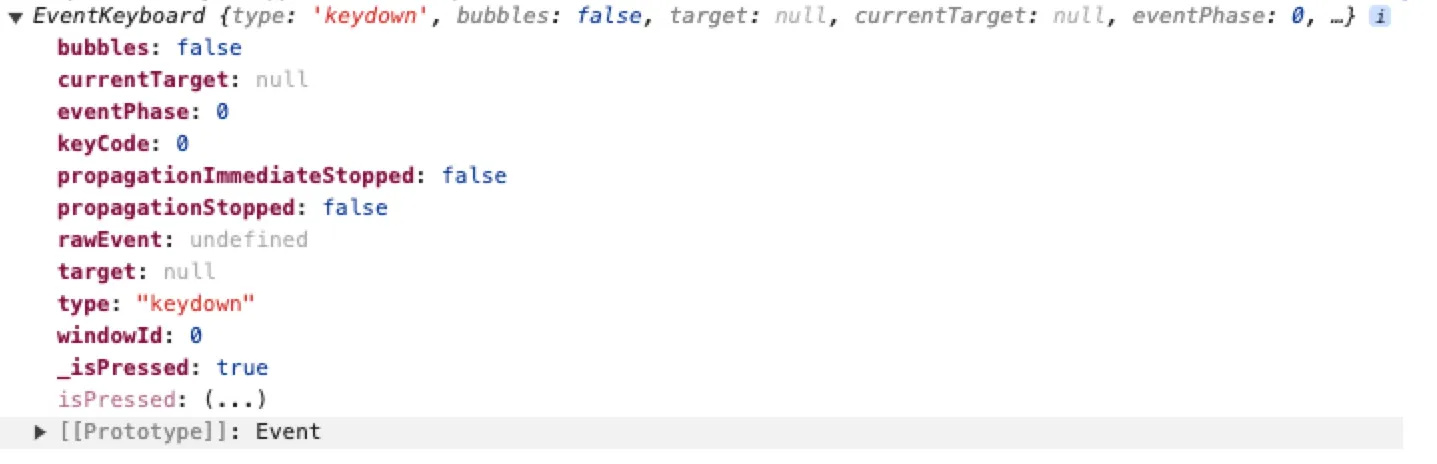
Task: Click the undefined value of rawEvent
Action: click(x=248, y=240)
